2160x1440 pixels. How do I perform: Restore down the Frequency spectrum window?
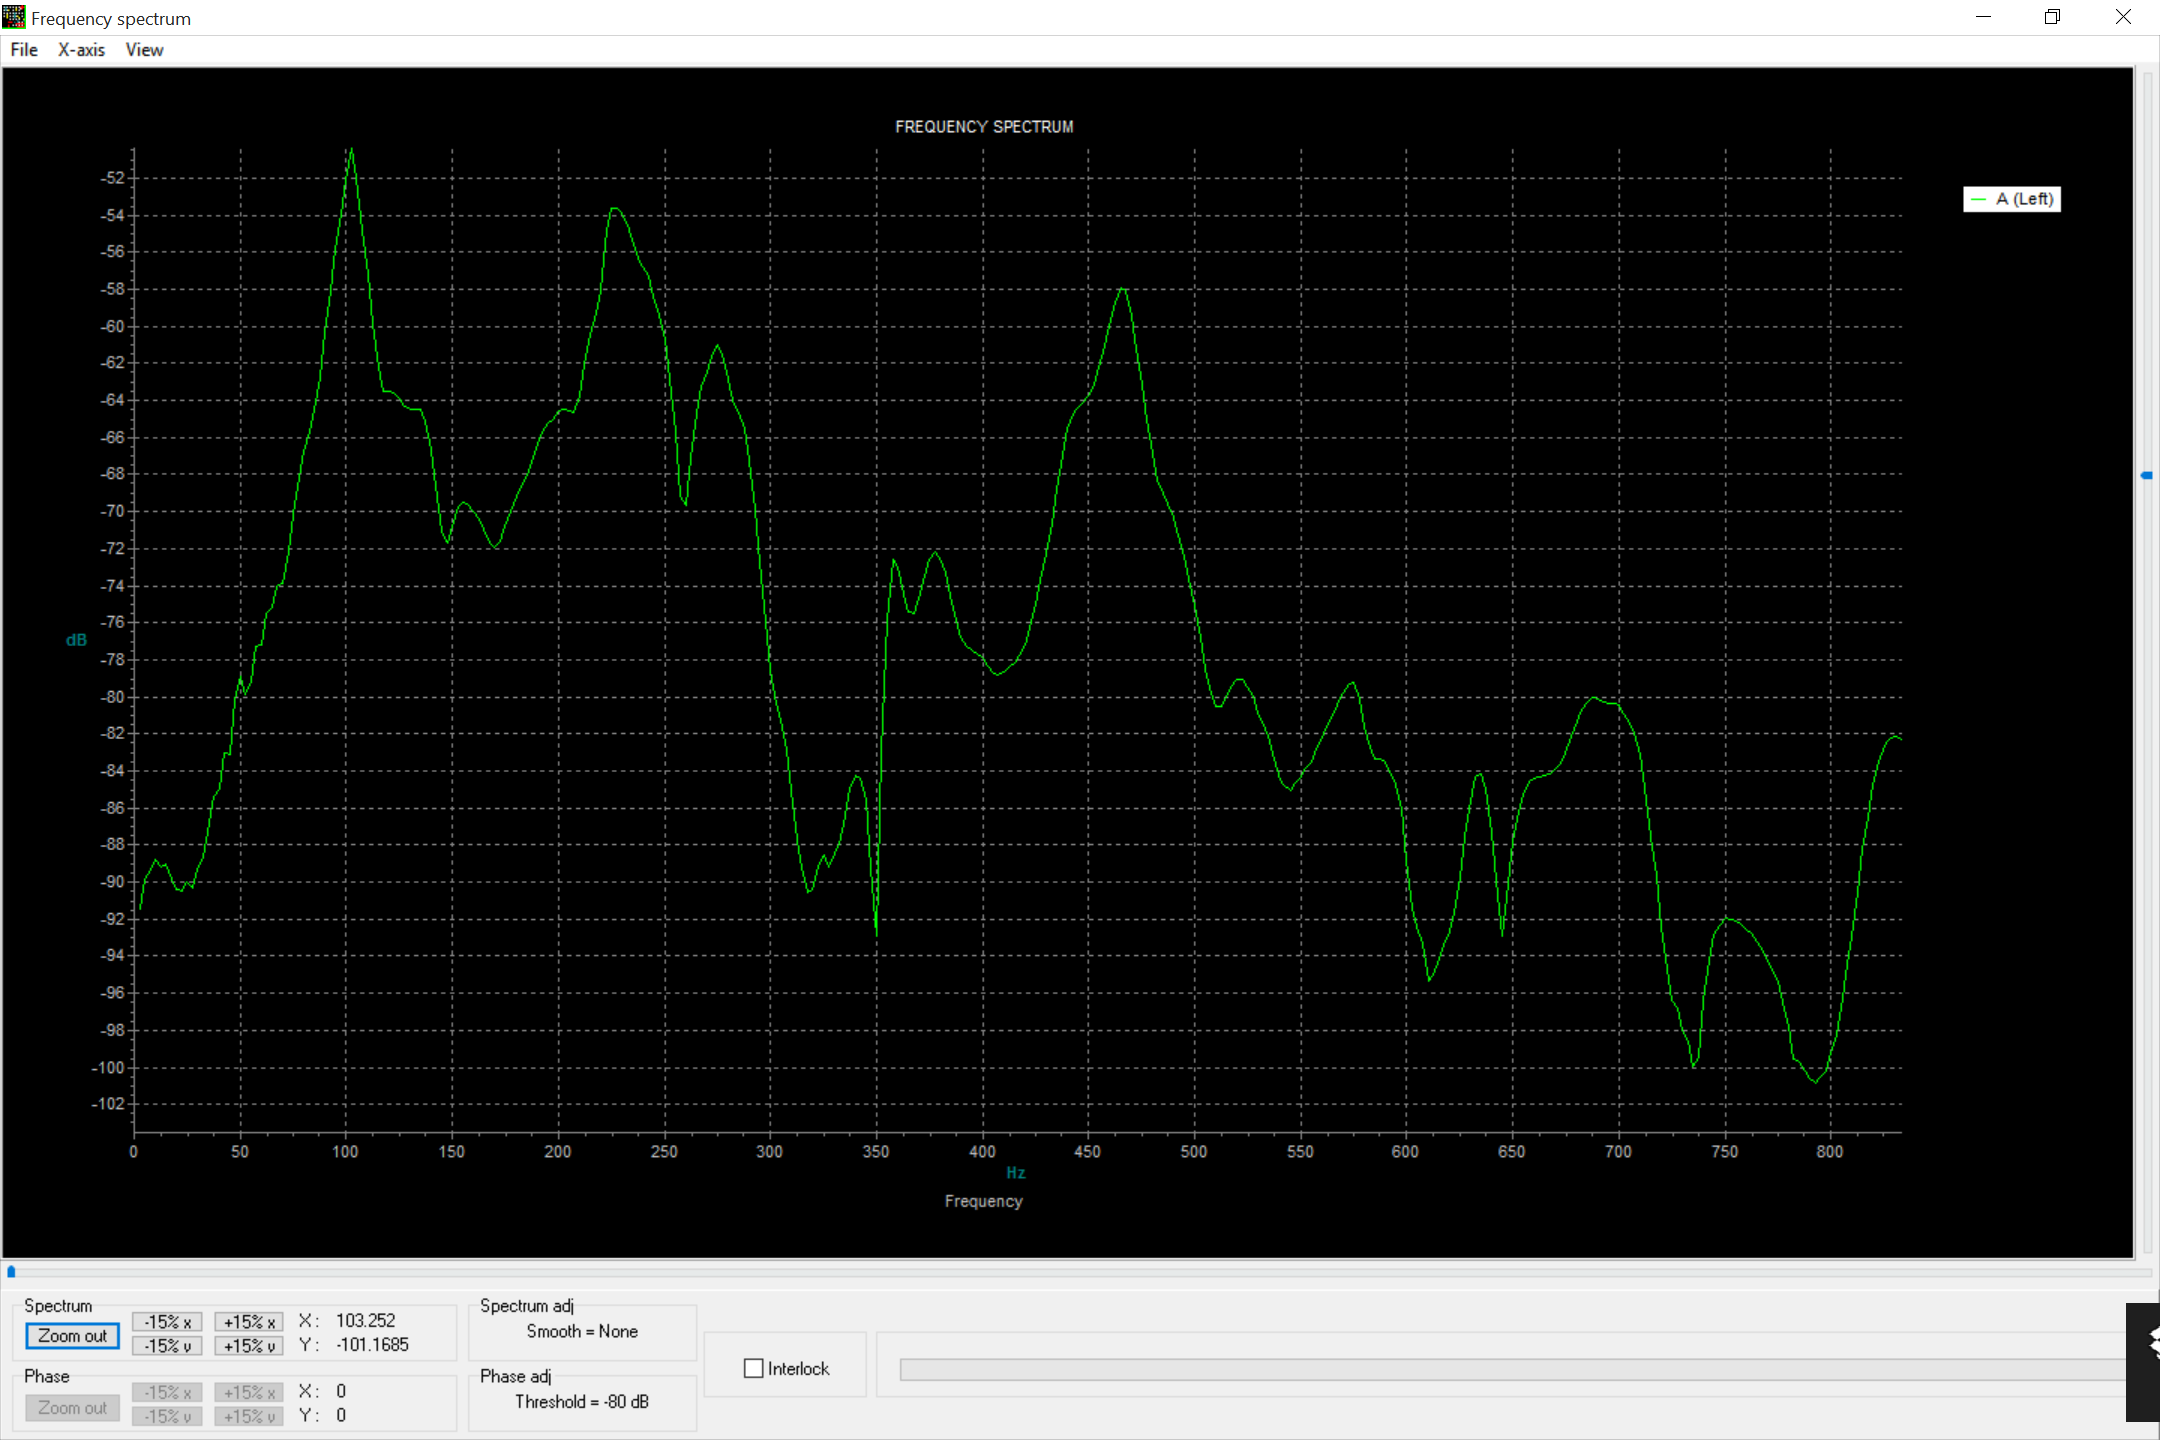pyautogui.click(x=2052, y=17)
